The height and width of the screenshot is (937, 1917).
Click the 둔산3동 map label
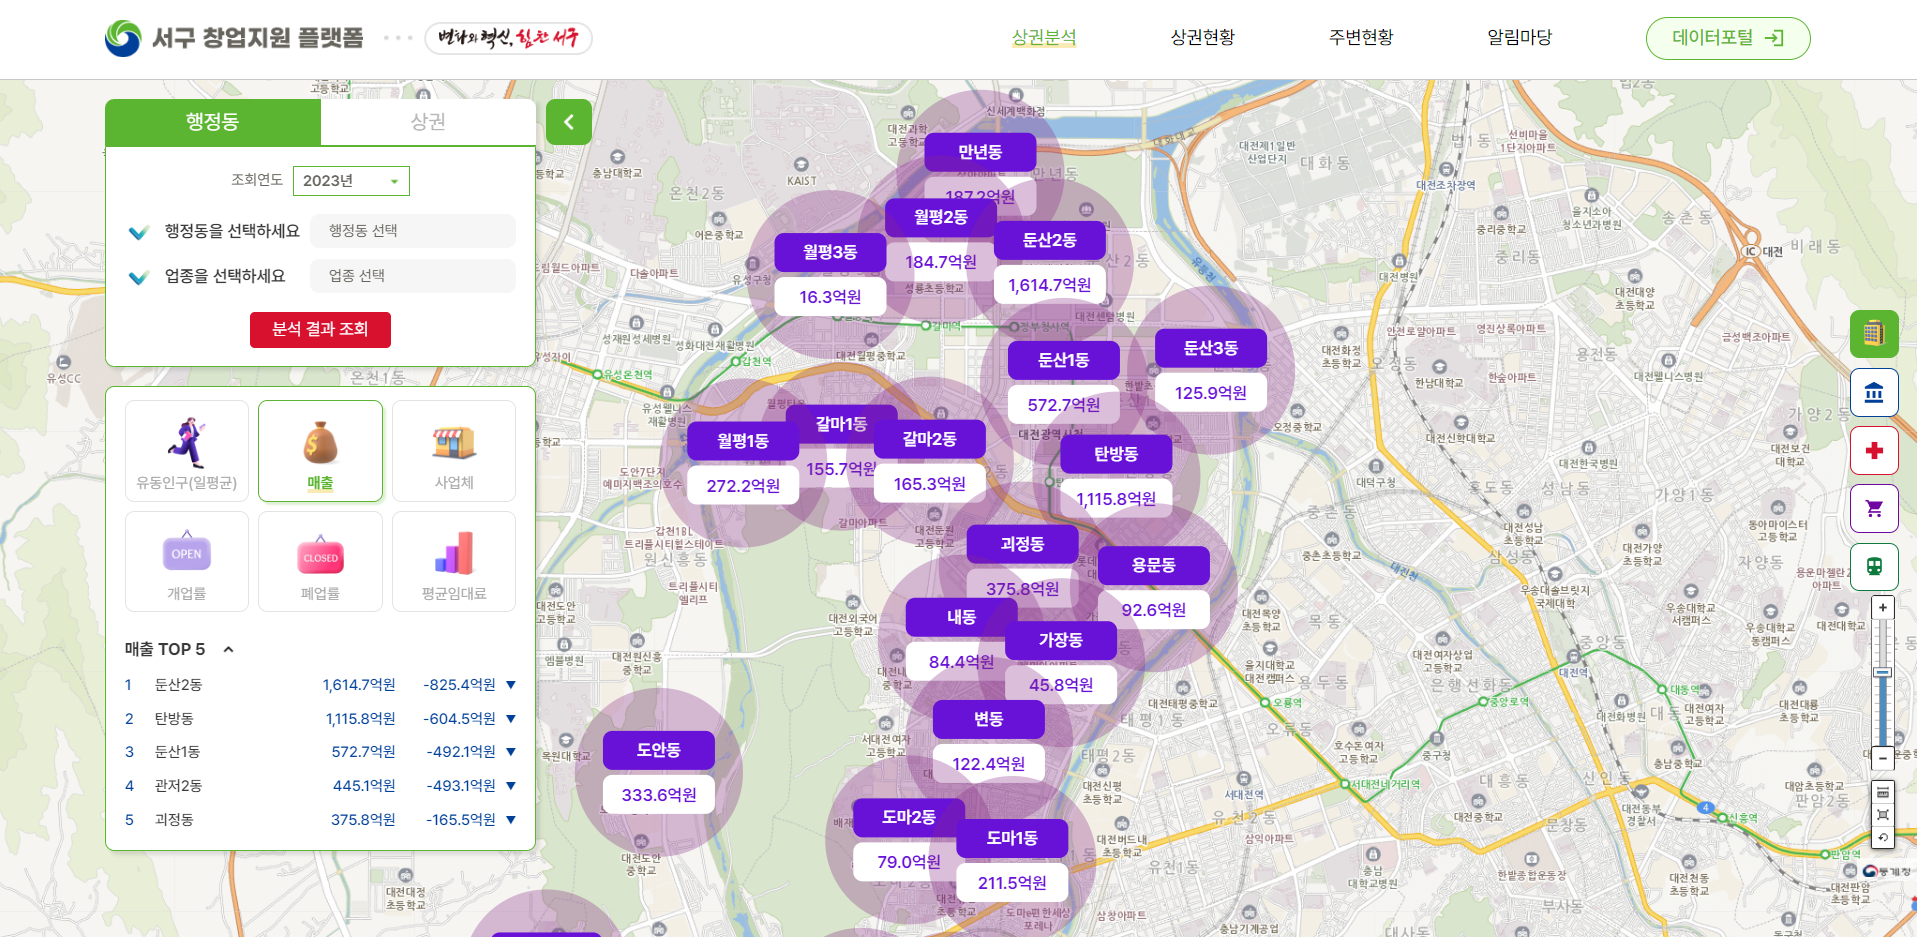click(1211, 348)
